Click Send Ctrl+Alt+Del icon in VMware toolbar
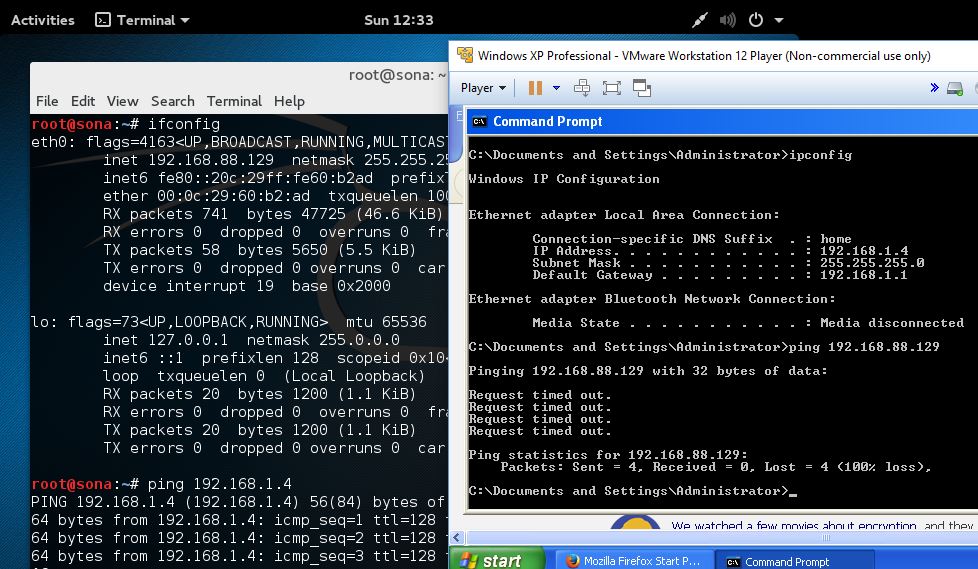The image size is (978, 569). [582, 88]
